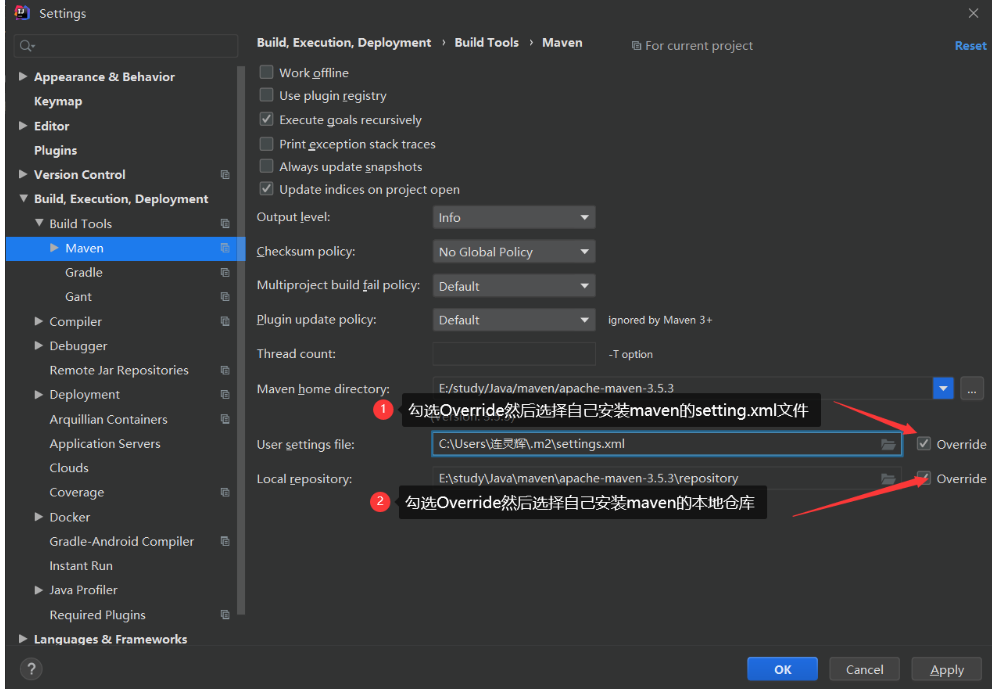Click project-level icon beside Build Tools
Screen dimensions: 992x689
pyautogui.click(x=225, y=223)
